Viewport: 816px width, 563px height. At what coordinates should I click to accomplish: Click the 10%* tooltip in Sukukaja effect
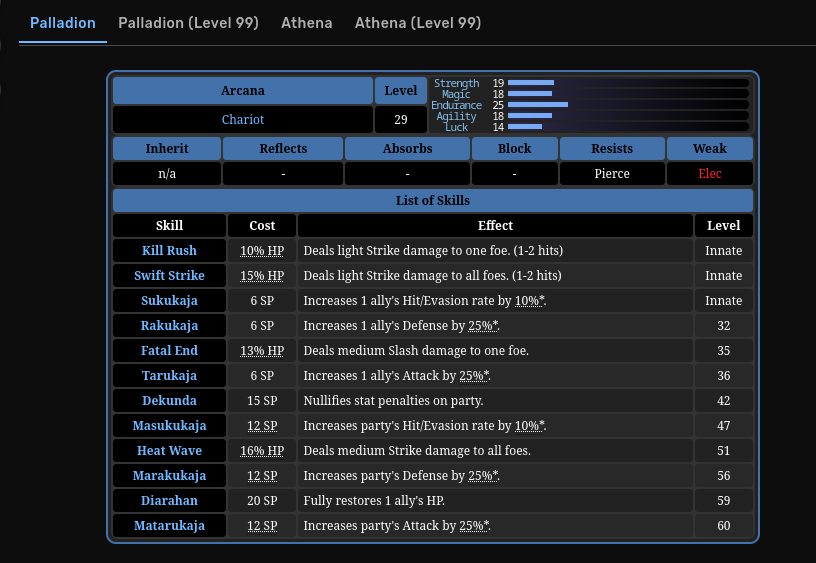pyautogui.click(x=529, y=301)
